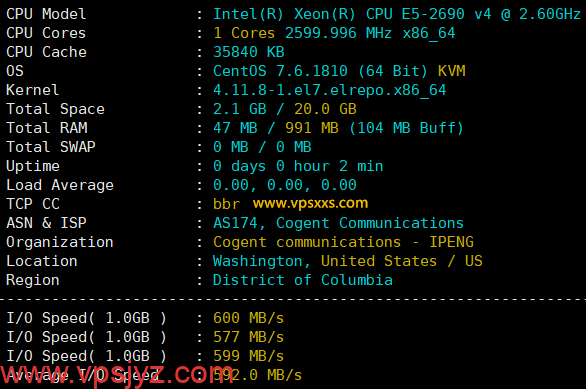
Task: Click the 'Total SWAP' label
Action: pyautogui.click(x=50, y=147)
